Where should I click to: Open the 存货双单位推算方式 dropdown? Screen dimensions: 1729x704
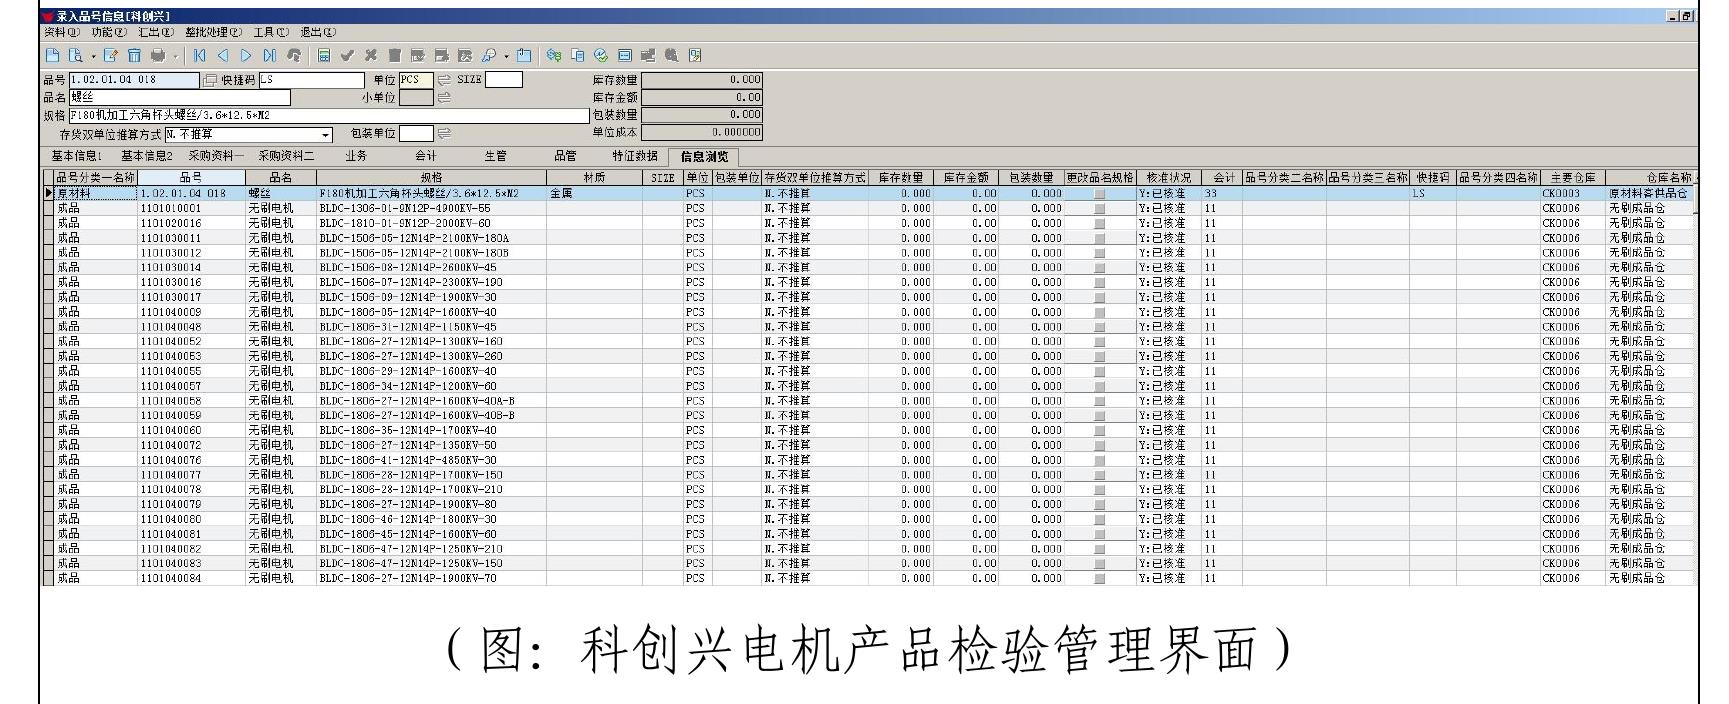pos(325,135)
